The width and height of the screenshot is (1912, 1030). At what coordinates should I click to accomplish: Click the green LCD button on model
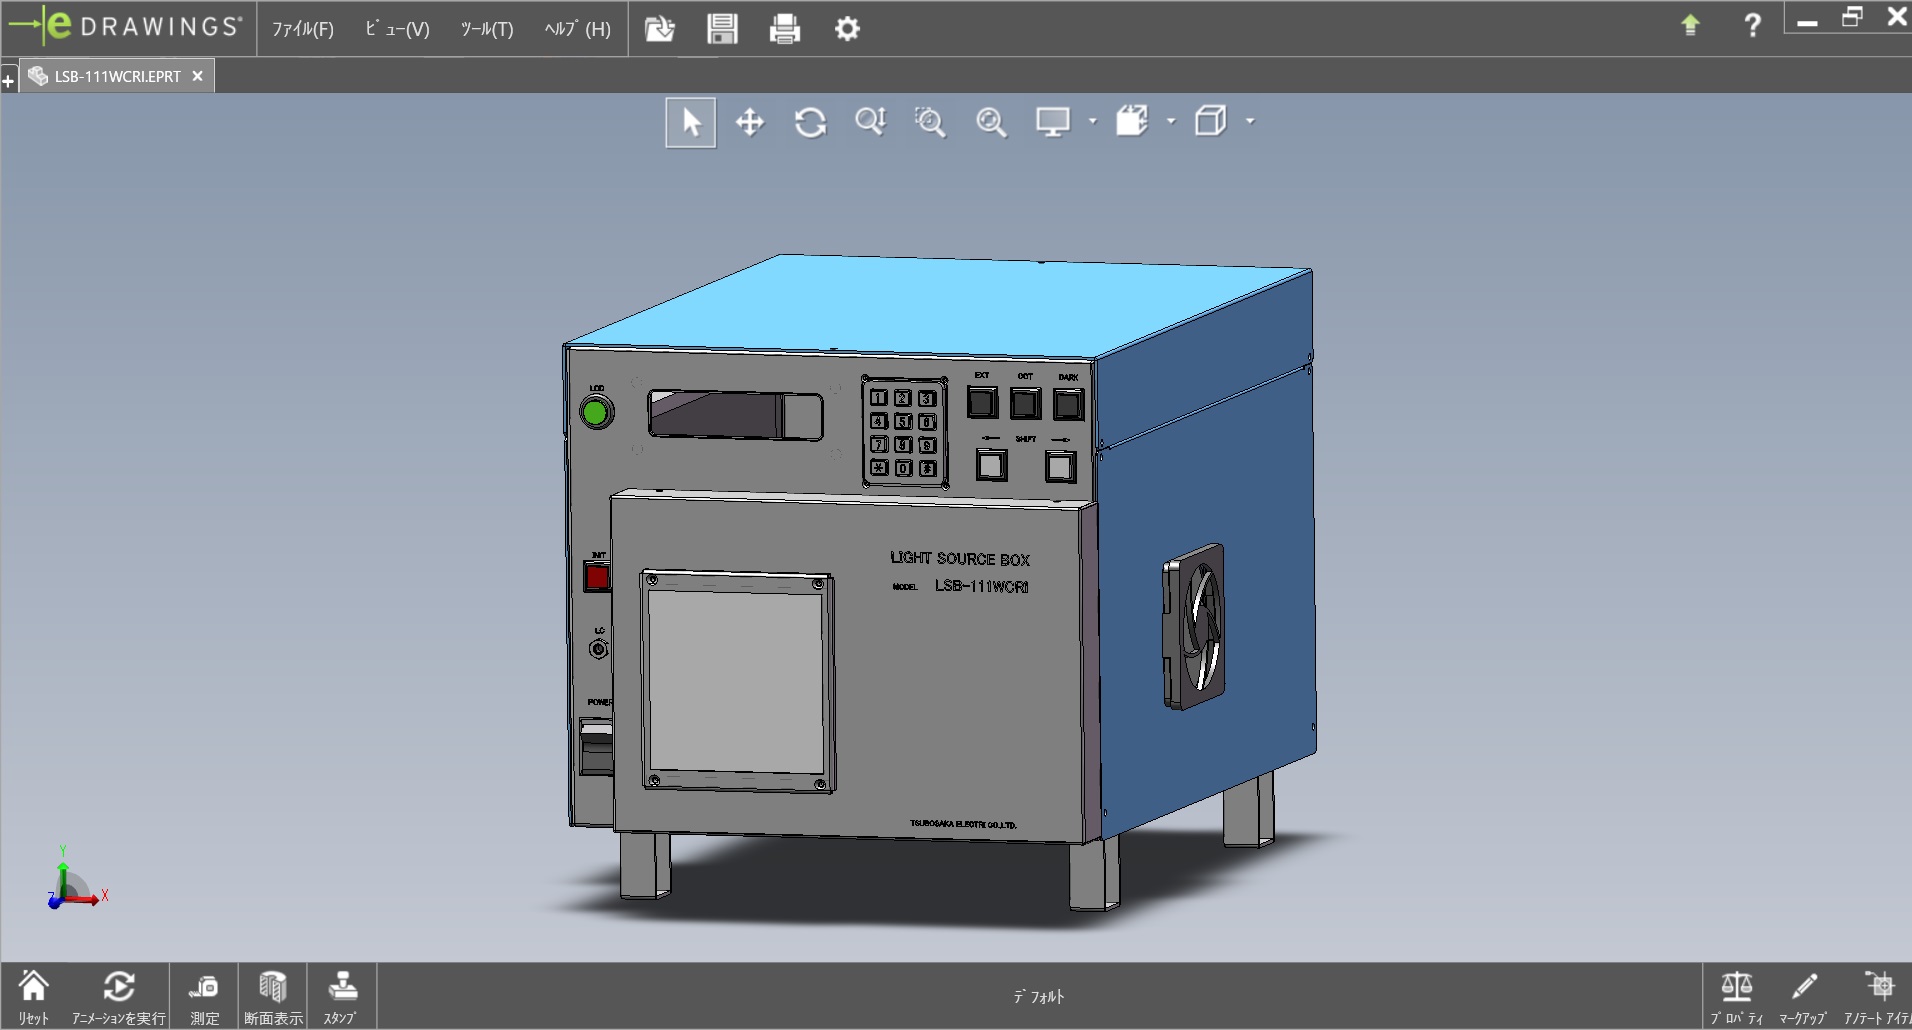596,412
